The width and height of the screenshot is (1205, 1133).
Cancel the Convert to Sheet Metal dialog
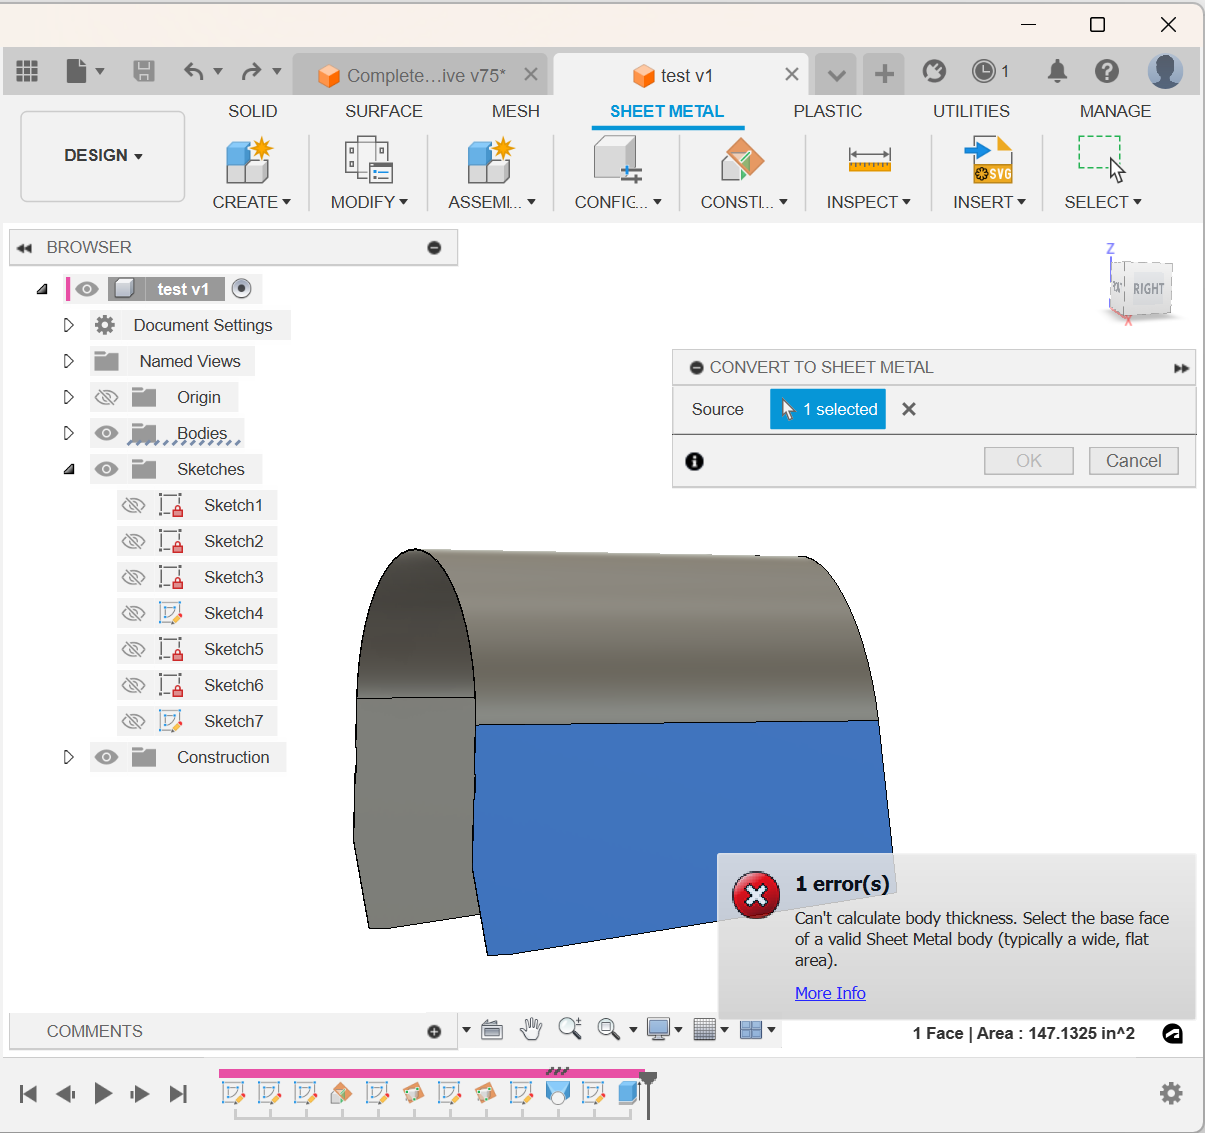(1133, 460)
